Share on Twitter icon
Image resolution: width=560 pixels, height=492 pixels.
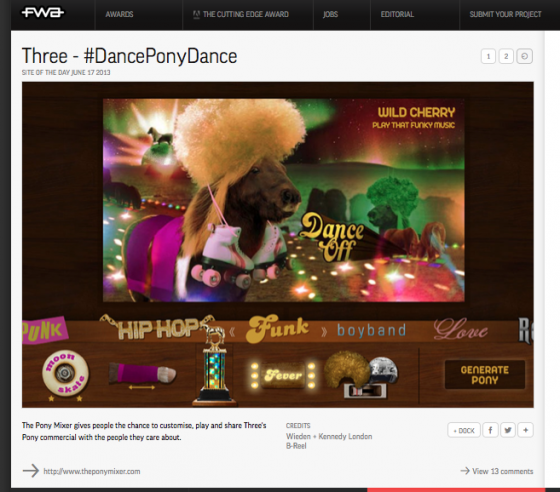[508, 430]
